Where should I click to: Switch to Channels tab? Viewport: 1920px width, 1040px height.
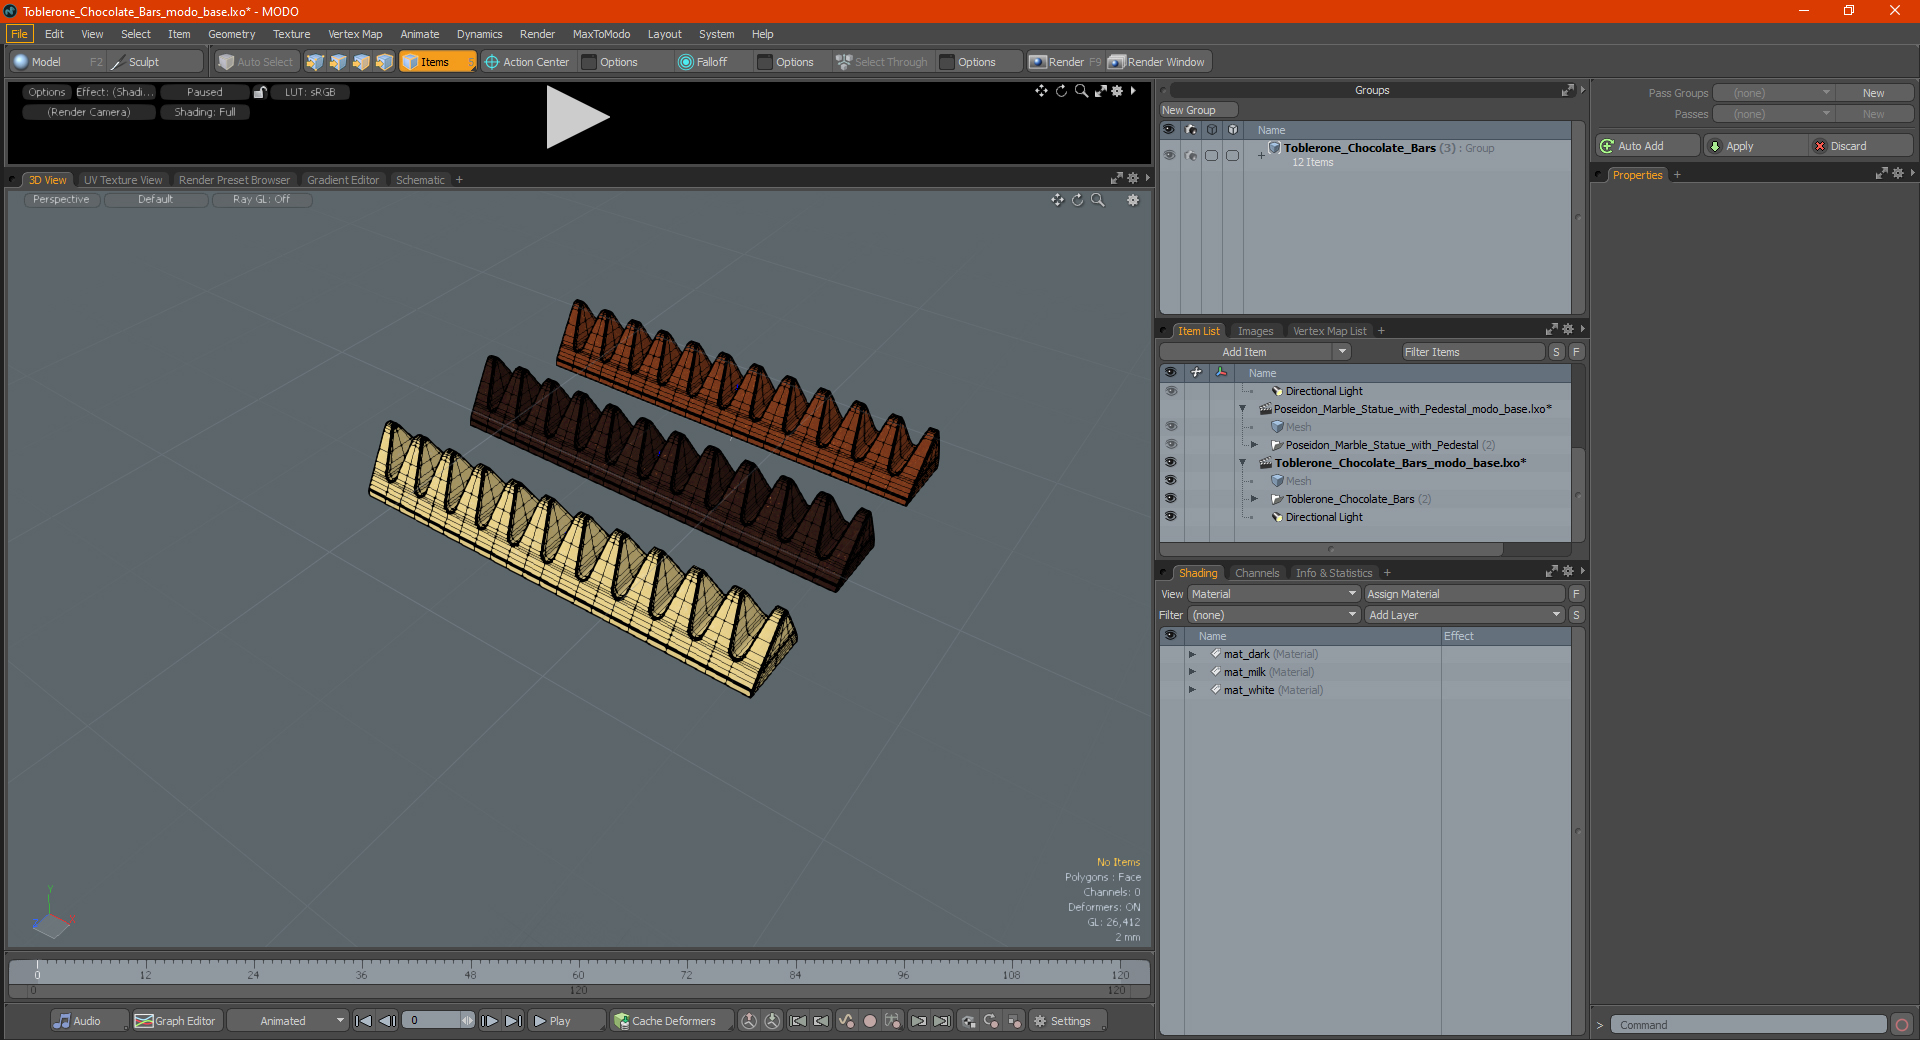tap(1257, 573)
